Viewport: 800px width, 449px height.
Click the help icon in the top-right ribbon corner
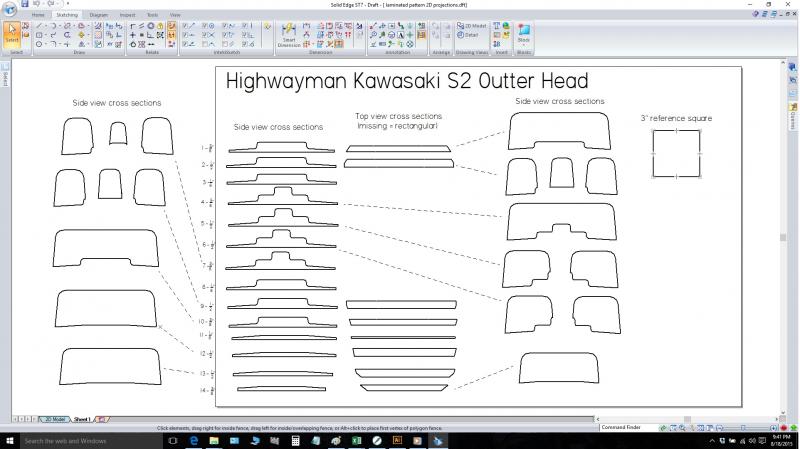(x=756, y=14)
